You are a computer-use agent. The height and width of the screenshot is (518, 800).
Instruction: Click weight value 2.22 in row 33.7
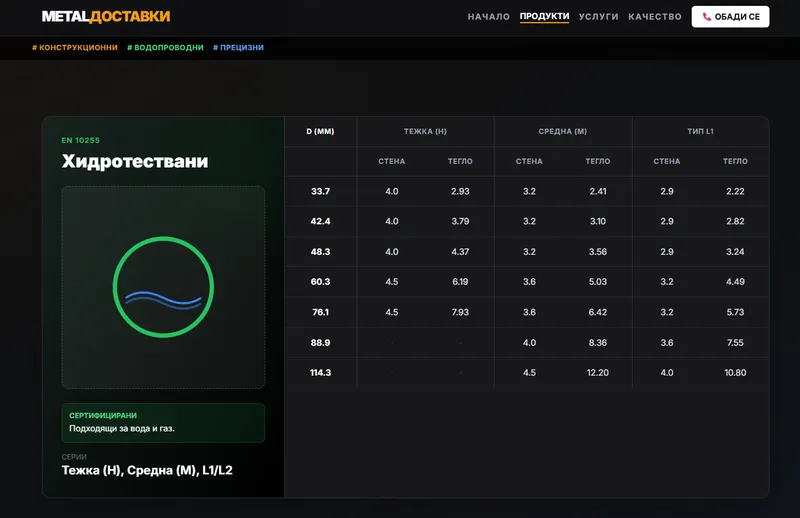(x=735, y=191)
